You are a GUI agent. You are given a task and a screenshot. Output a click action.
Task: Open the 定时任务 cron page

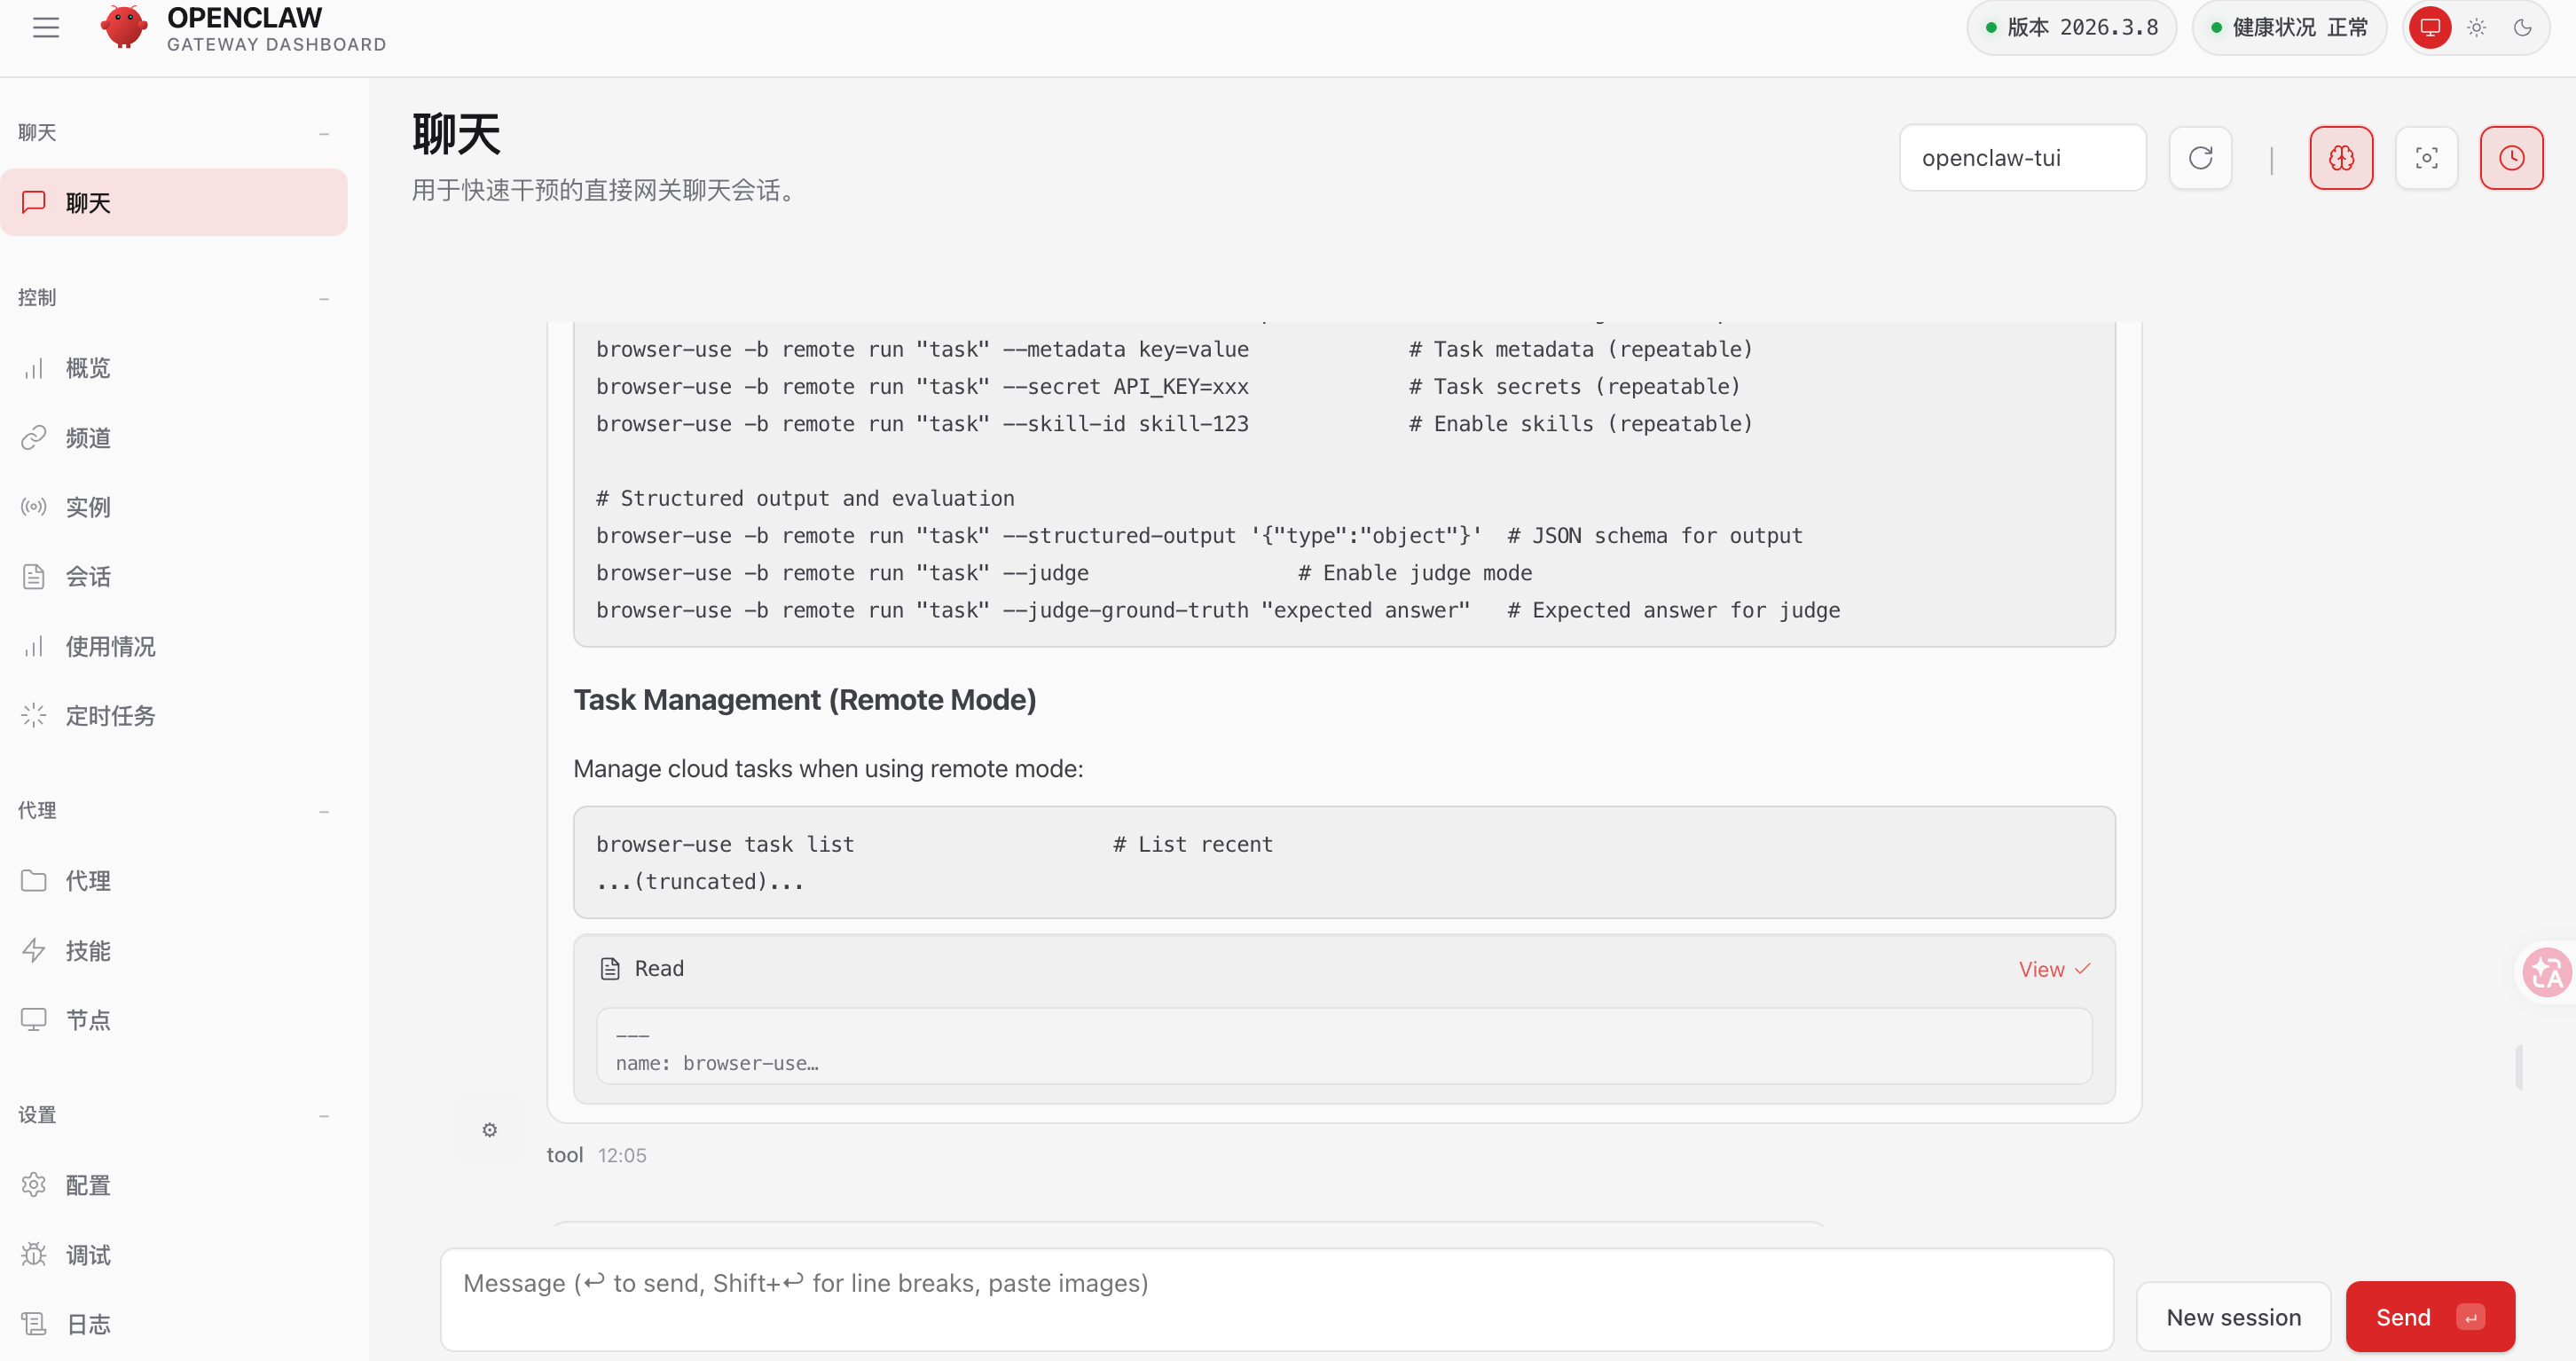[x=110, y=716]
